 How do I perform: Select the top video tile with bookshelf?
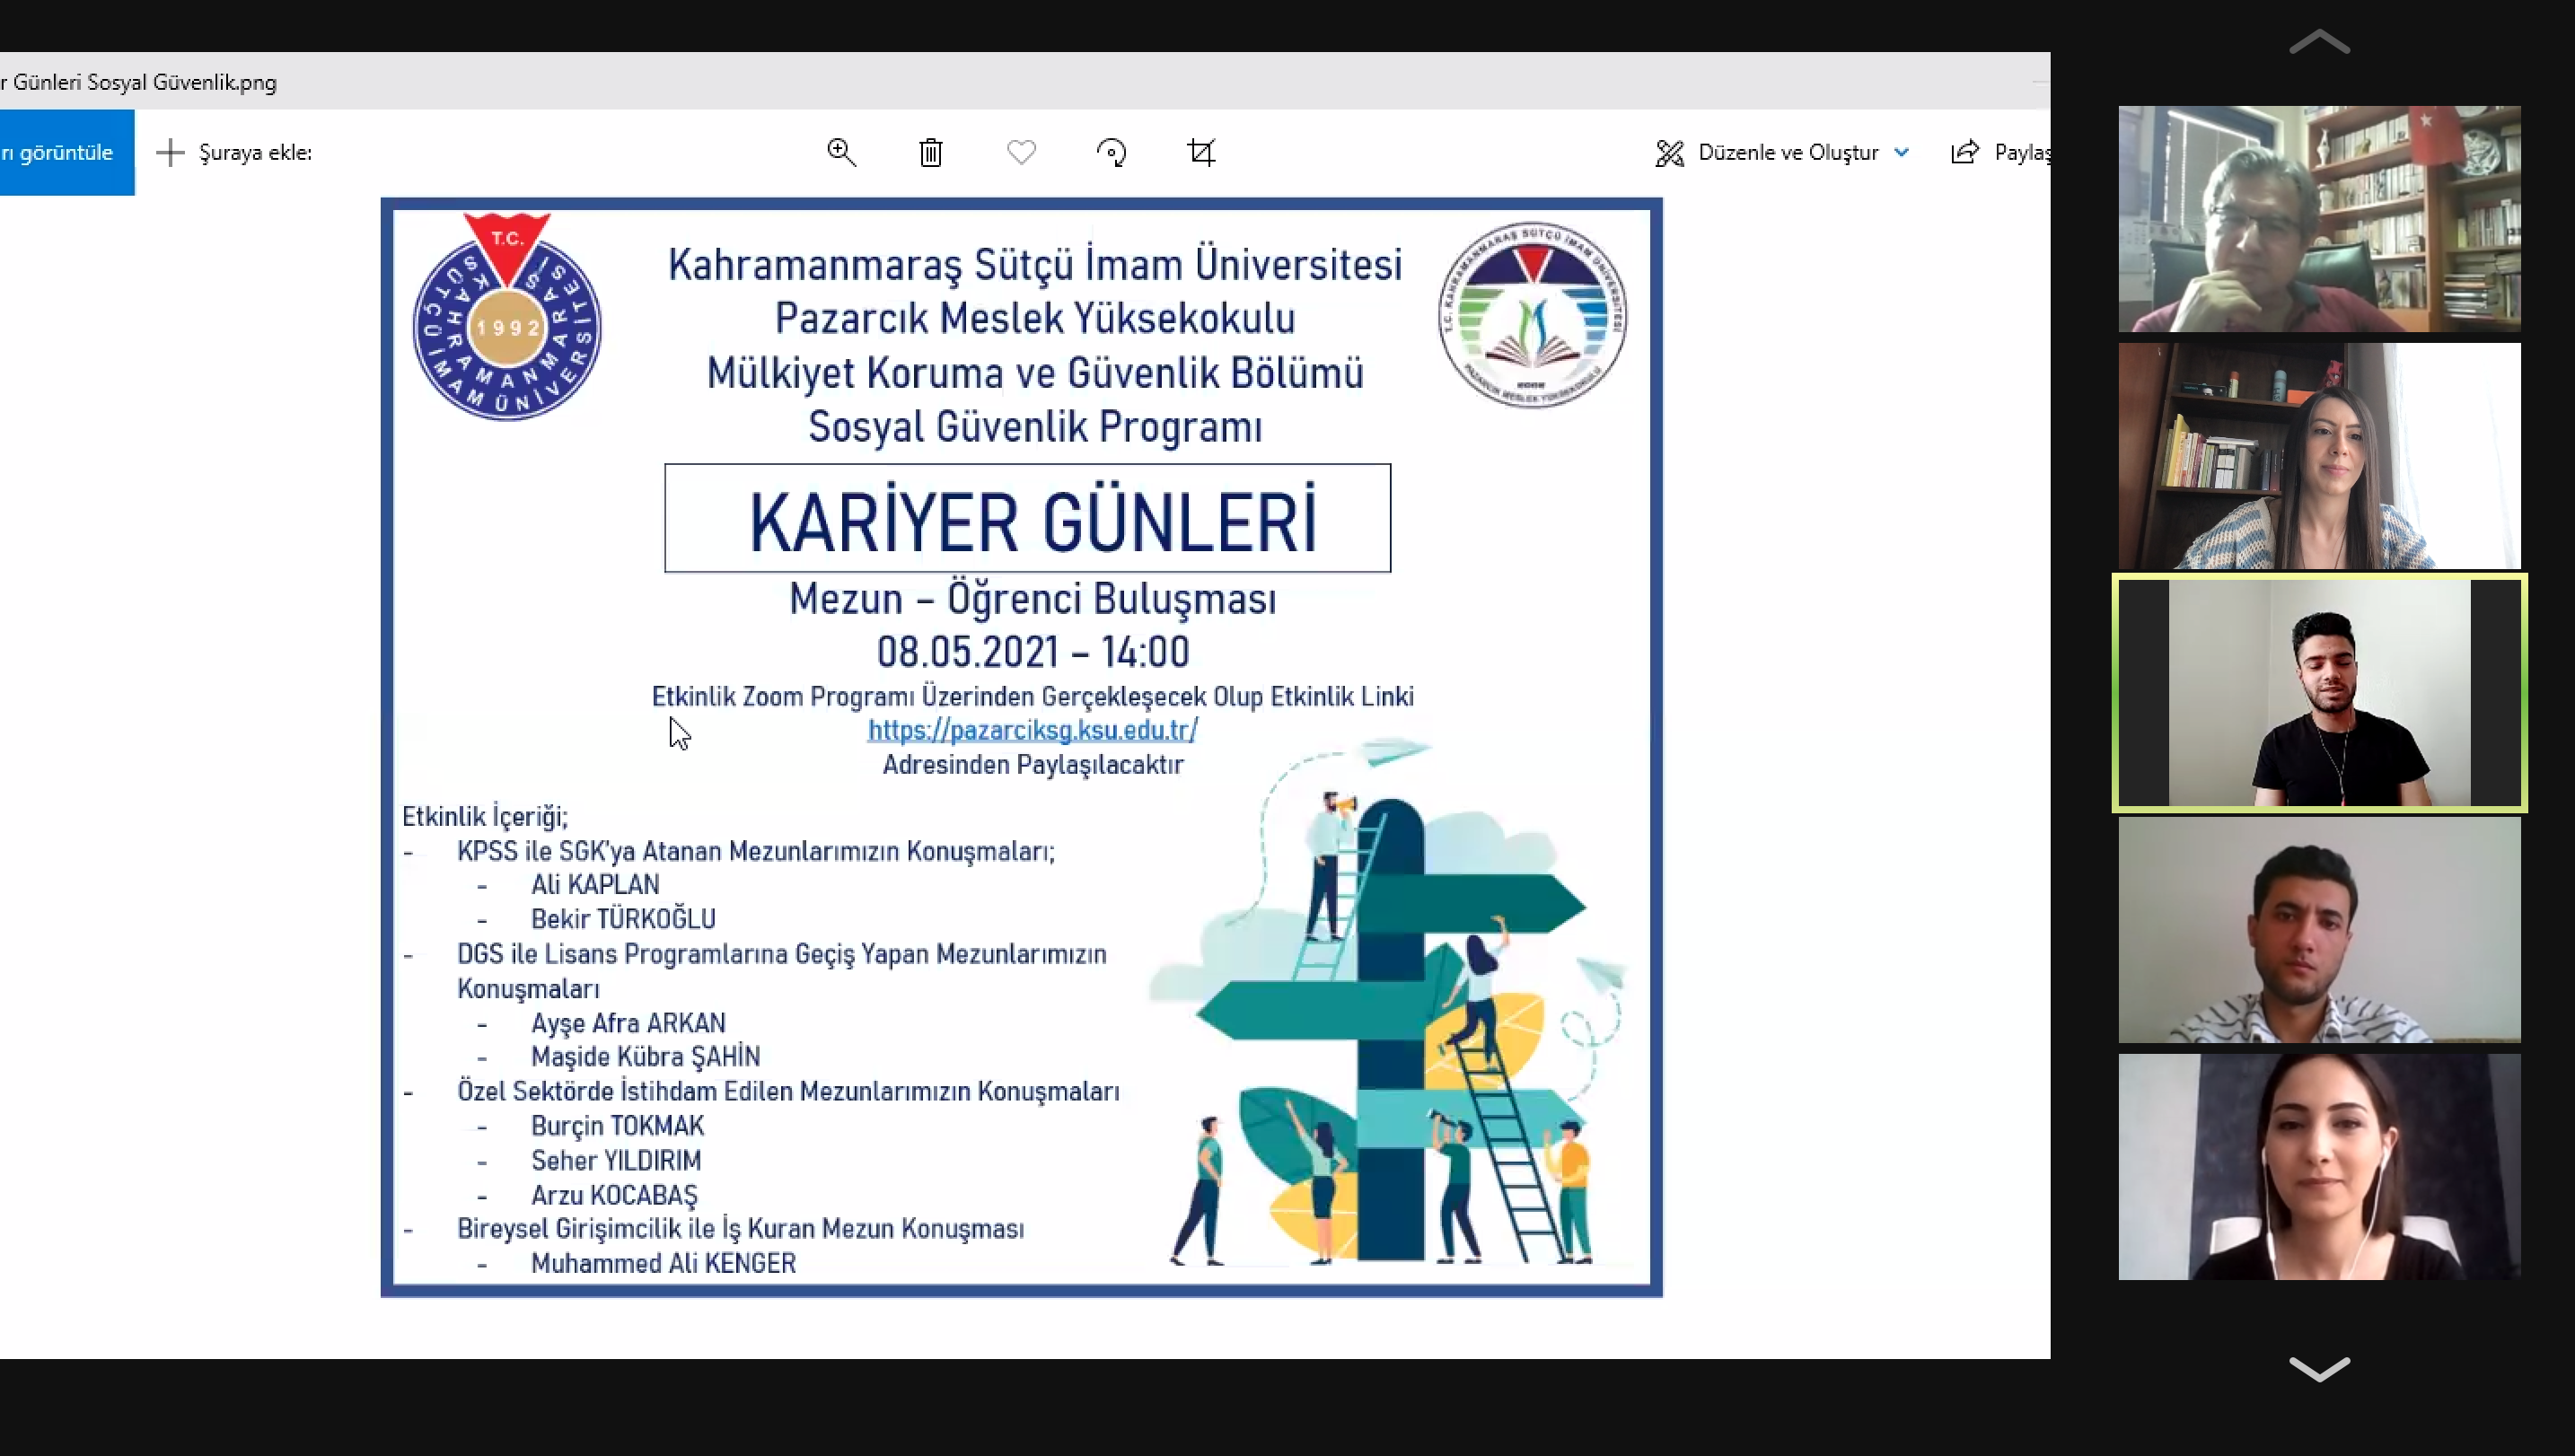pos(2318,218)
